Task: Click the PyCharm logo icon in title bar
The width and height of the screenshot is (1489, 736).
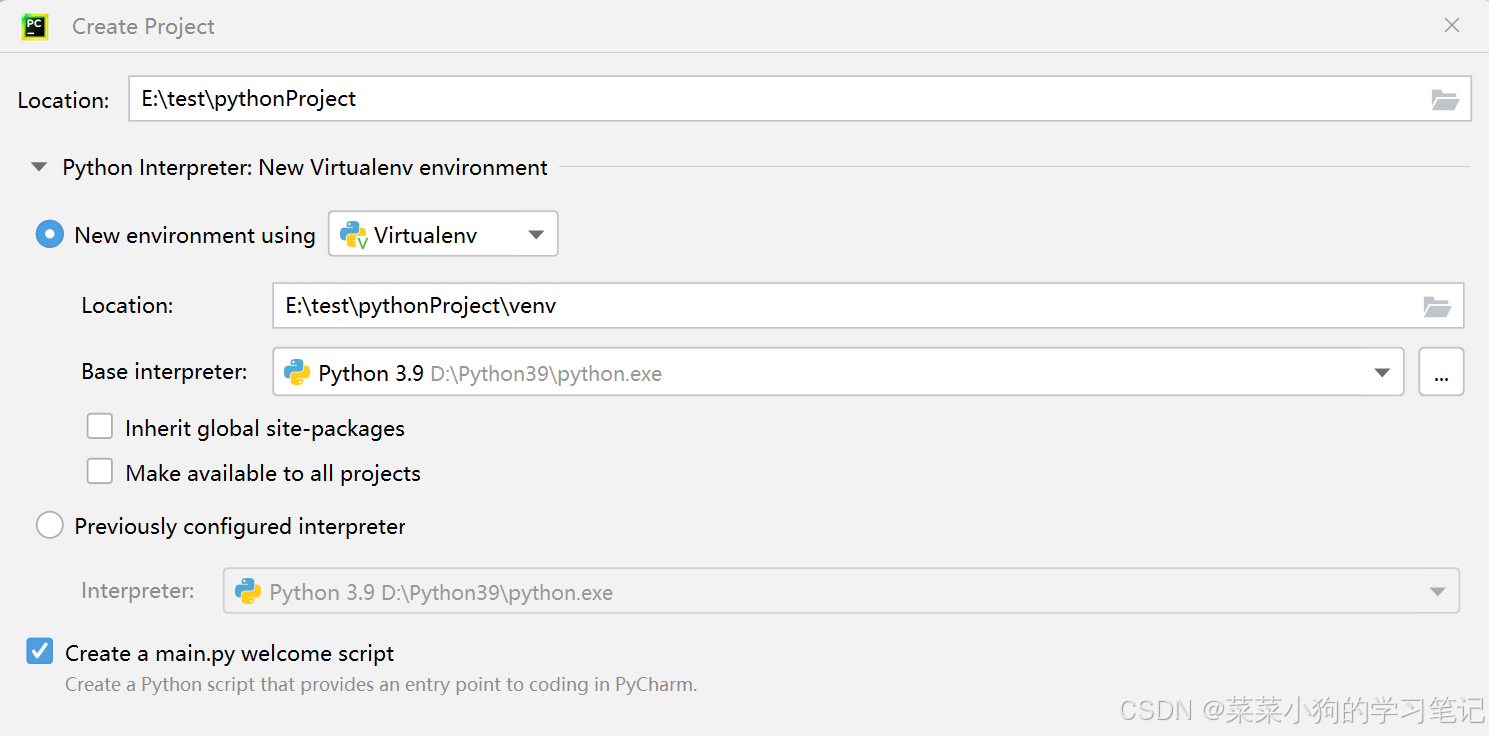Action: [35, 26]
